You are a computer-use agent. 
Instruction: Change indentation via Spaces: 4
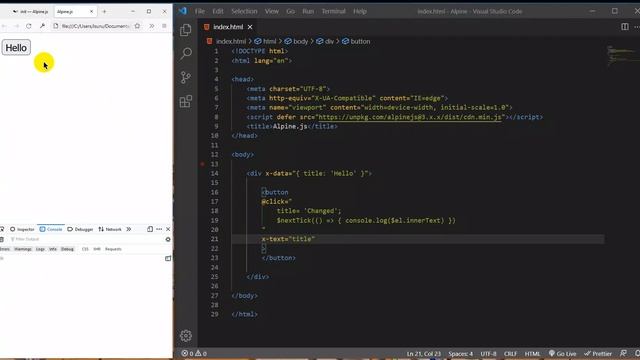460,353
